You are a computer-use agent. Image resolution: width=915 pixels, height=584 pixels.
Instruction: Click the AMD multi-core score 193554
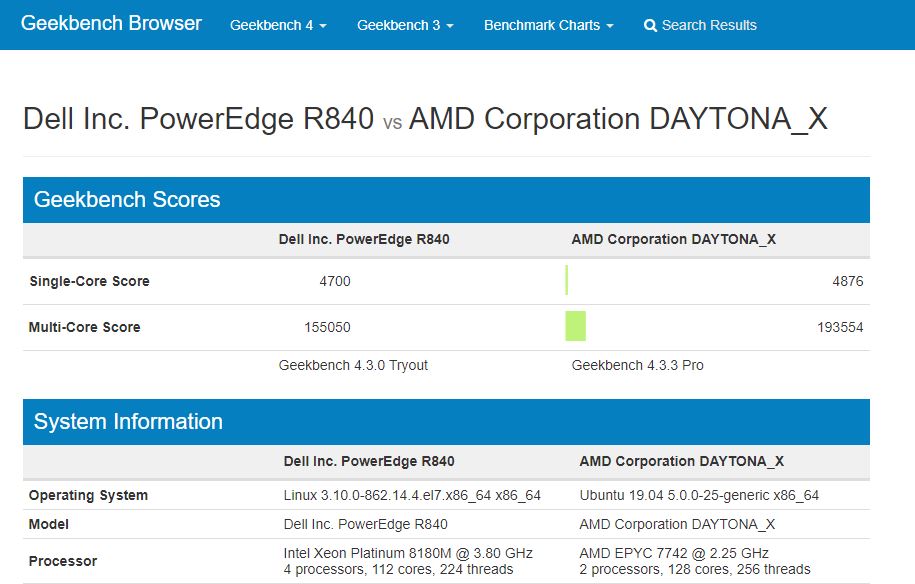[x=839, y=327]
